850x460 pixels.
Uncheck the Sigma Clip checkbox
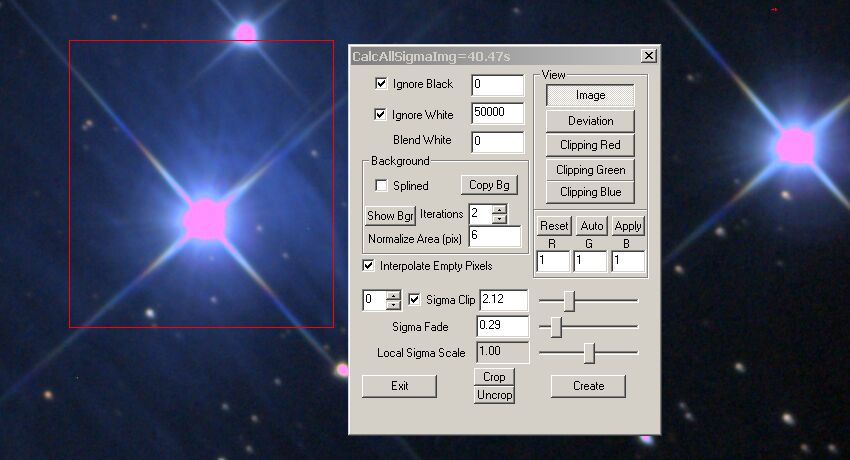(x=415, y=300)
